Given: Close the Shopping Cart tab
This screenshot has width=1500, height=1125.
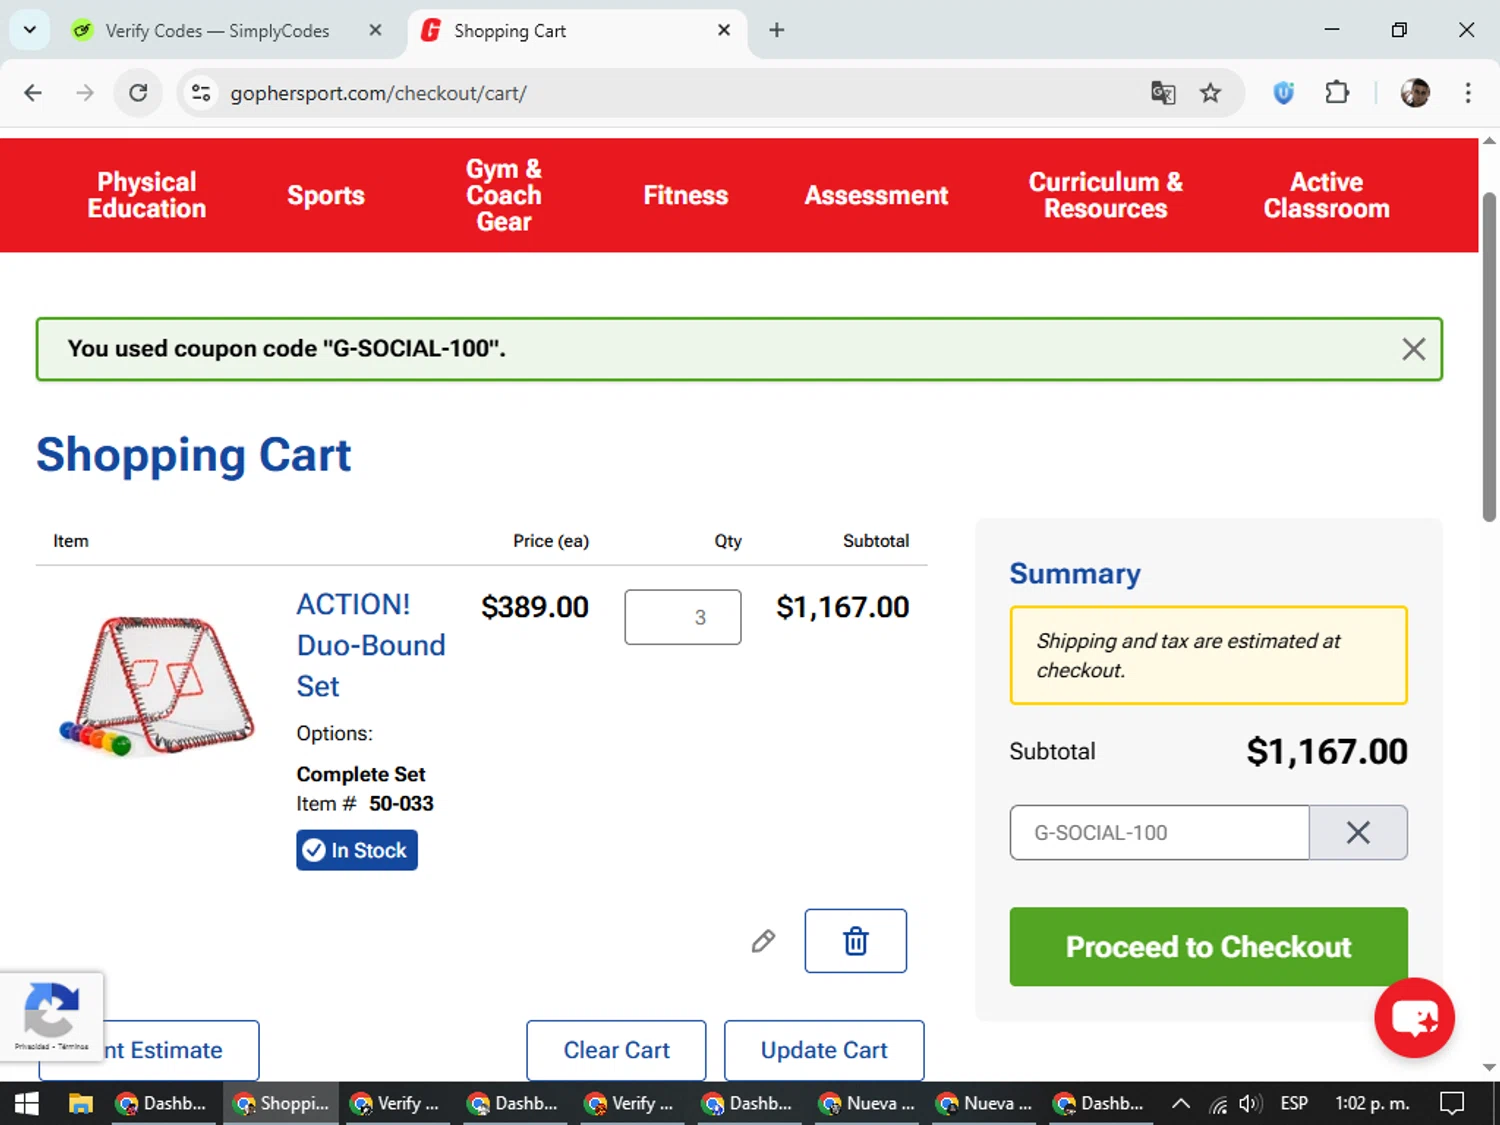Looking at the screenshot, I should [x=724, y=30].
